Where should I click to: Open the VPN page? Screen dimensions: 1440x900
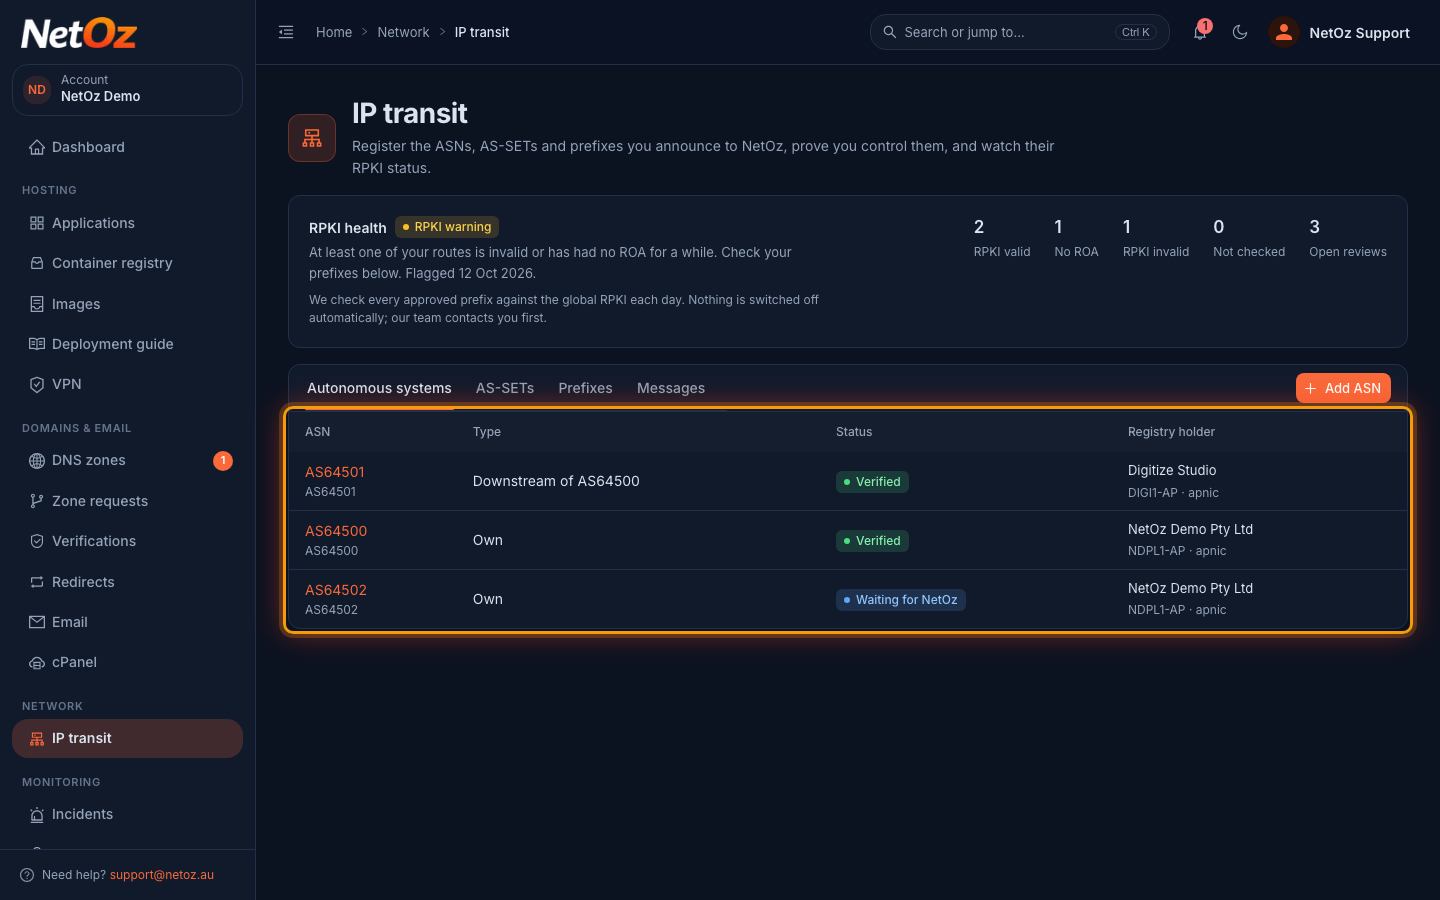[127, 384]
